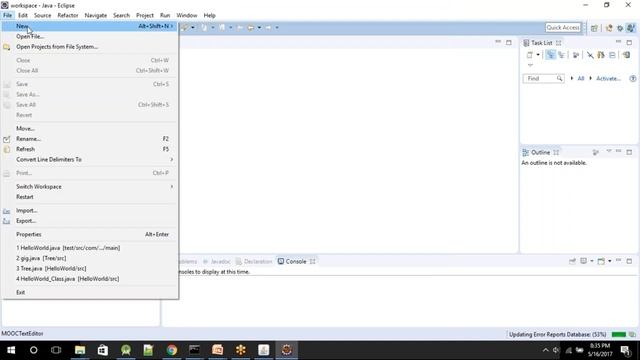
Task: Open recent file 3 Tree.java
Action: tap(90, 268)
